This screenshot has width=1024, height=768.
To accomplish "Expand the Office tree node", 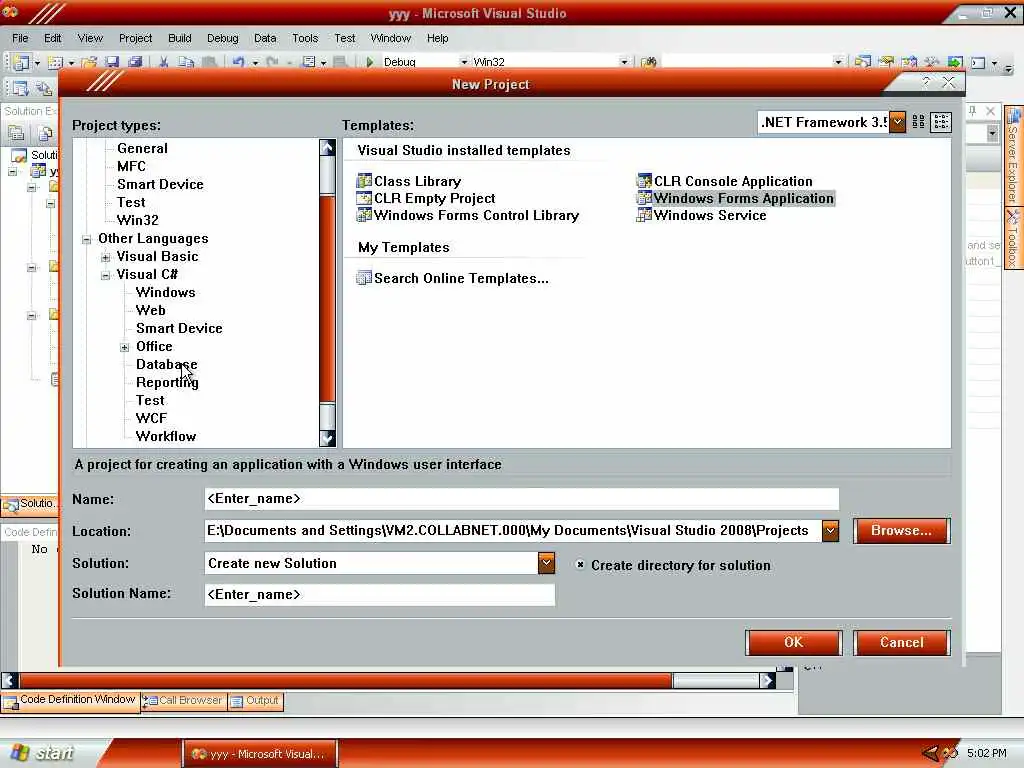I will [x=125, y=347].
